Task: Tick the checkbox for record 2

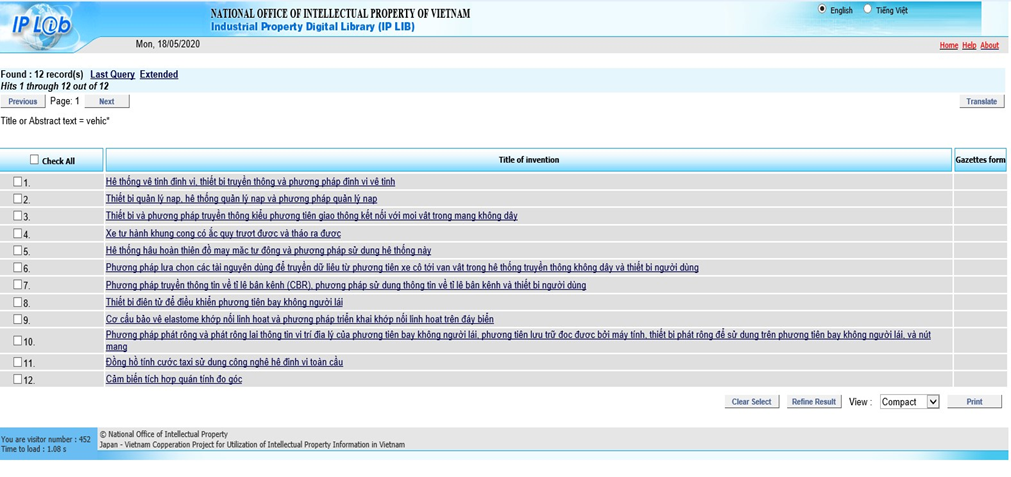Action: tap(17, 199)
